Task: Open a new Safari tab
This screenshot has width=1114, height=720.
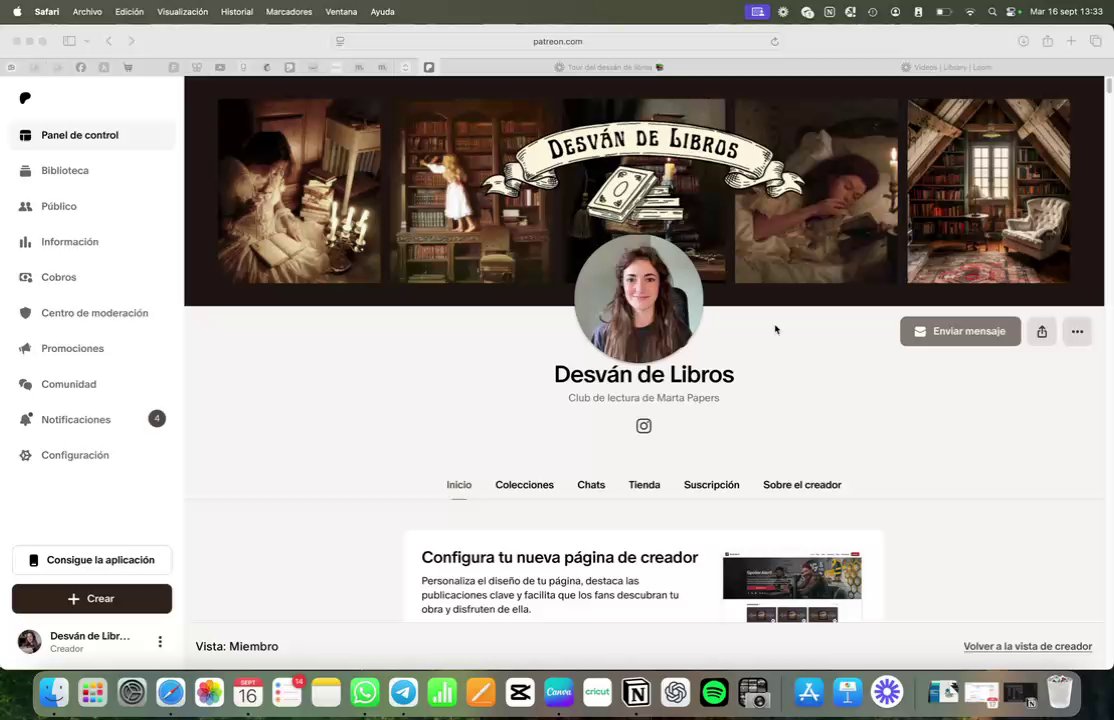Action: (1071, 41)
